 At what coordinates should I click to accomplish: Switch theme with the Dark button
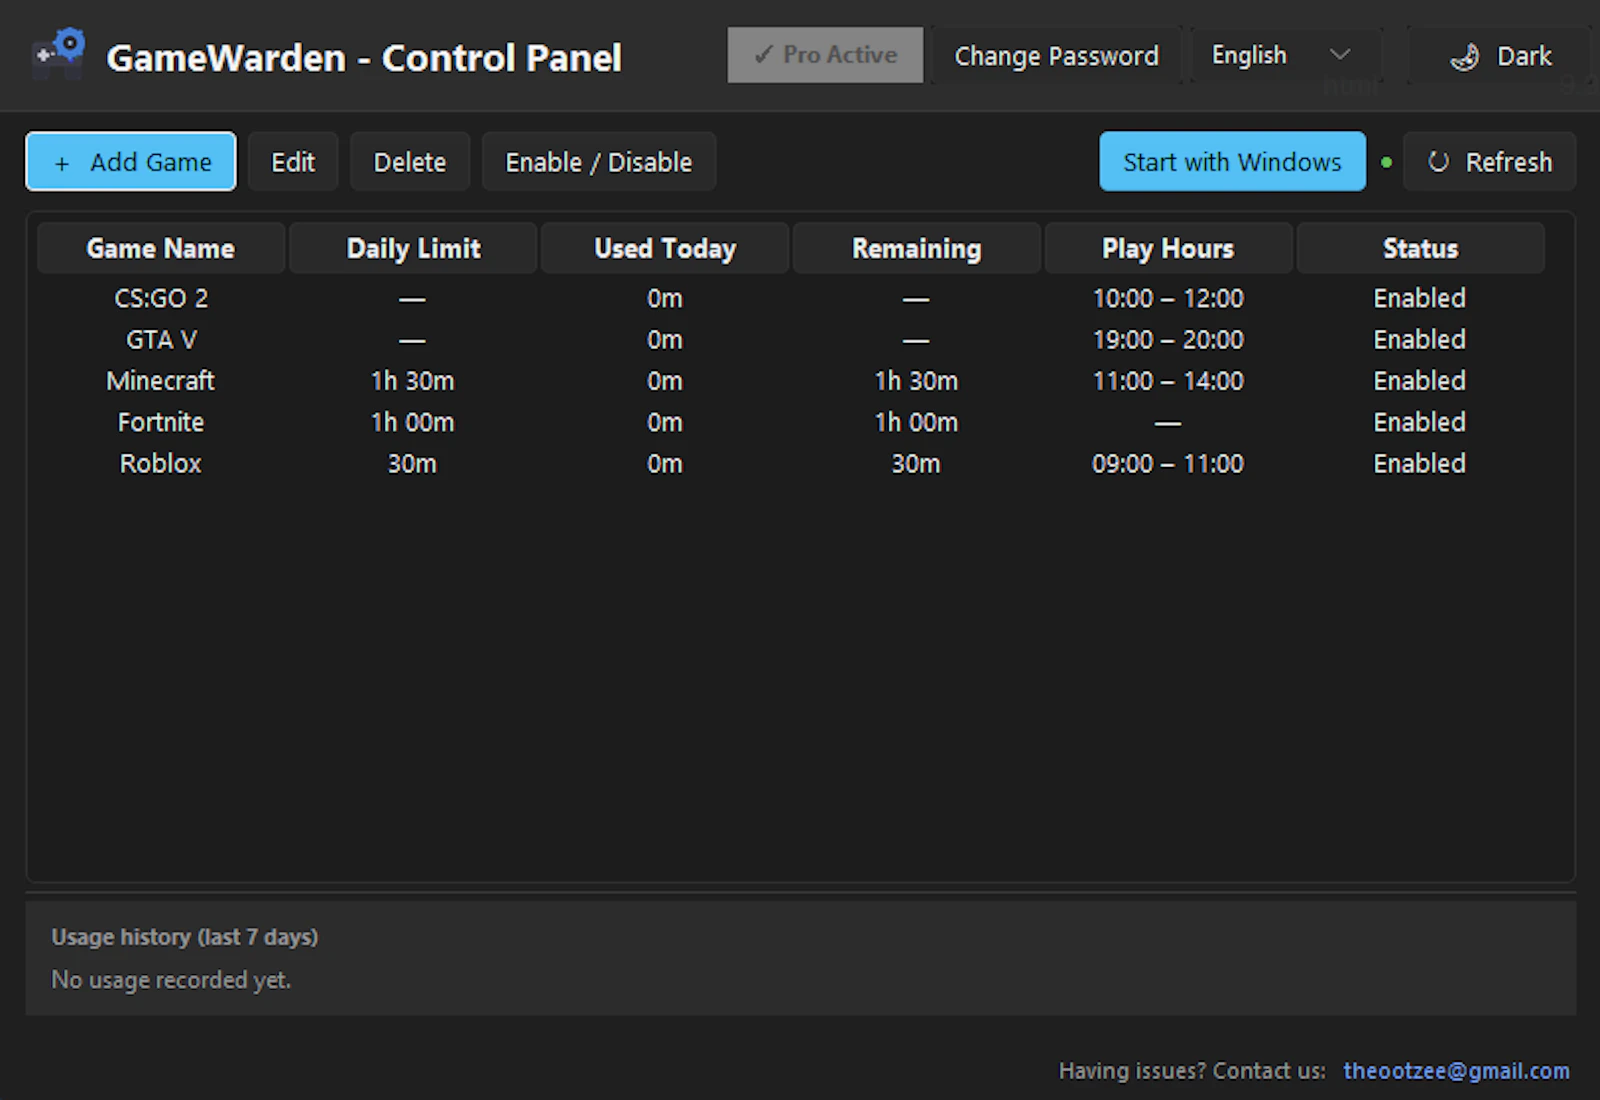click(x=1498, y=56)
